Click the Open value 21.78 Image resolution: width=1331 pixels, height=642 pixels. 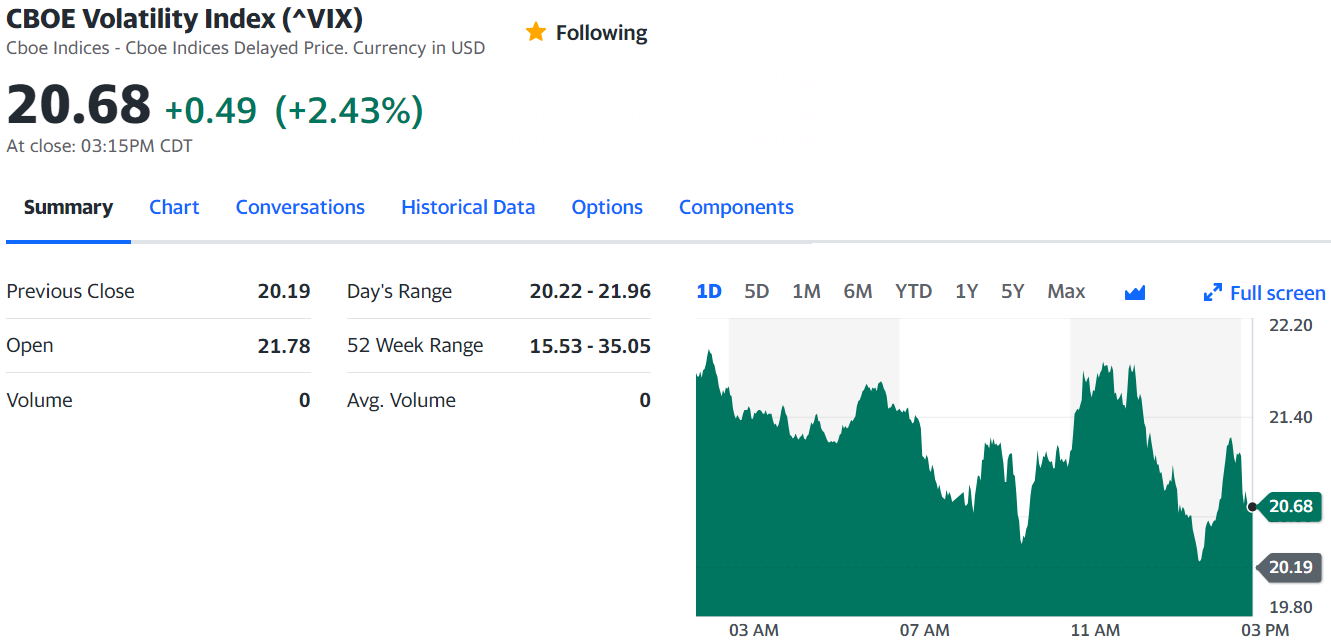[284, 346]
